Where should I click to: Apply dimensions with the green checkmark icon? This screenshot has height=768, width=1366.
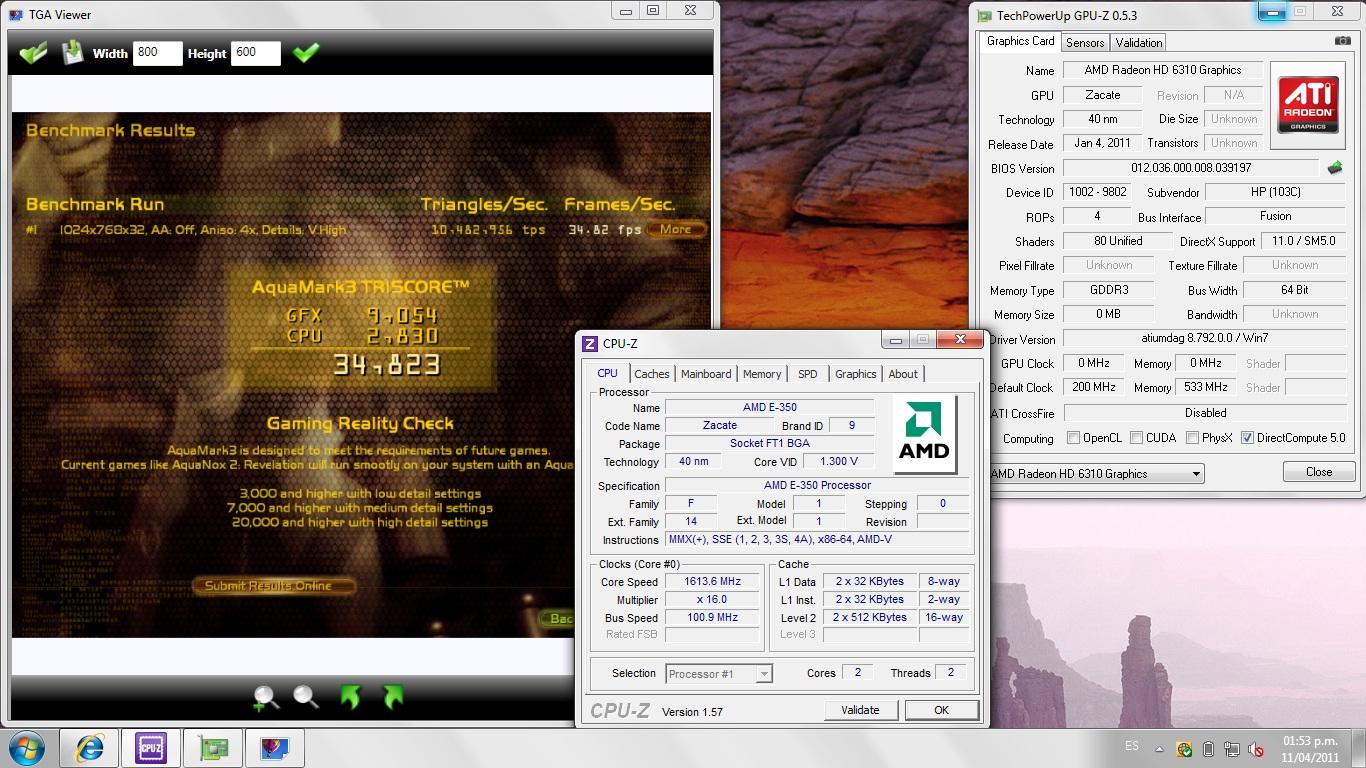(306, 52)
